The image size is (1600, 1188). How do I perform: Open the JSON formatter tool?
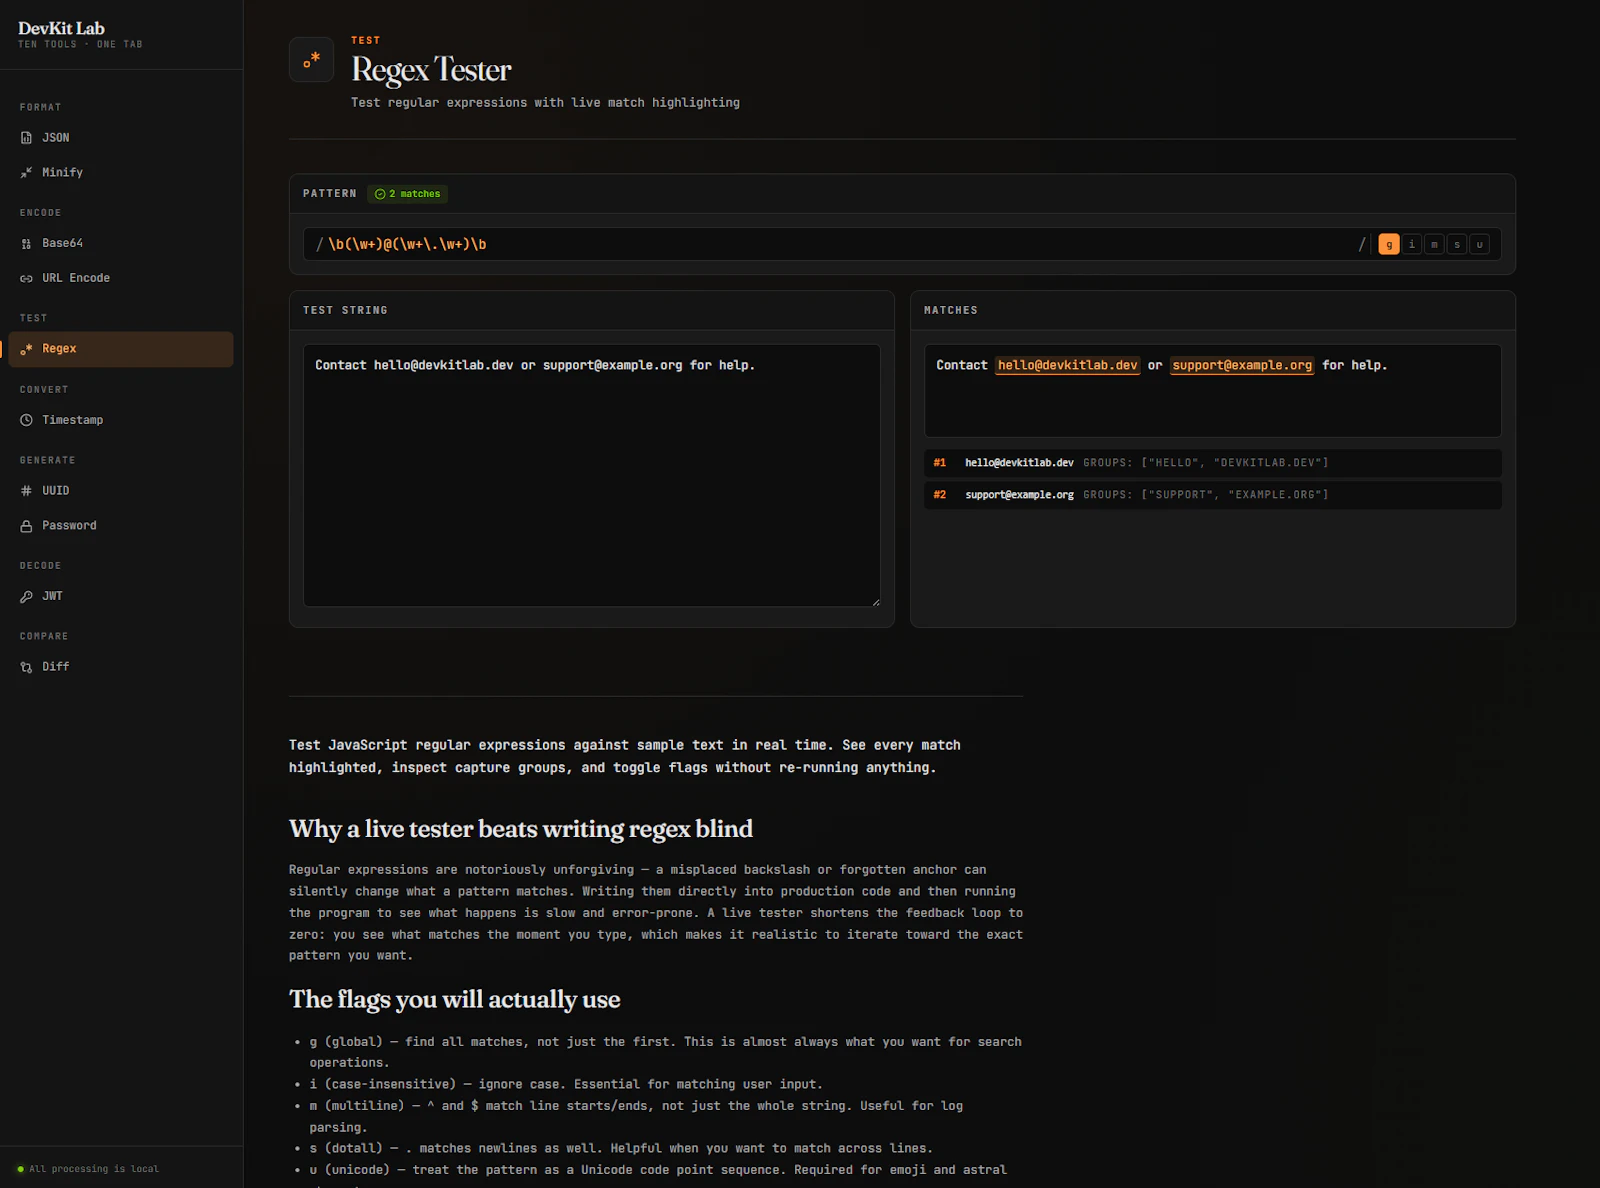(121, 138)
